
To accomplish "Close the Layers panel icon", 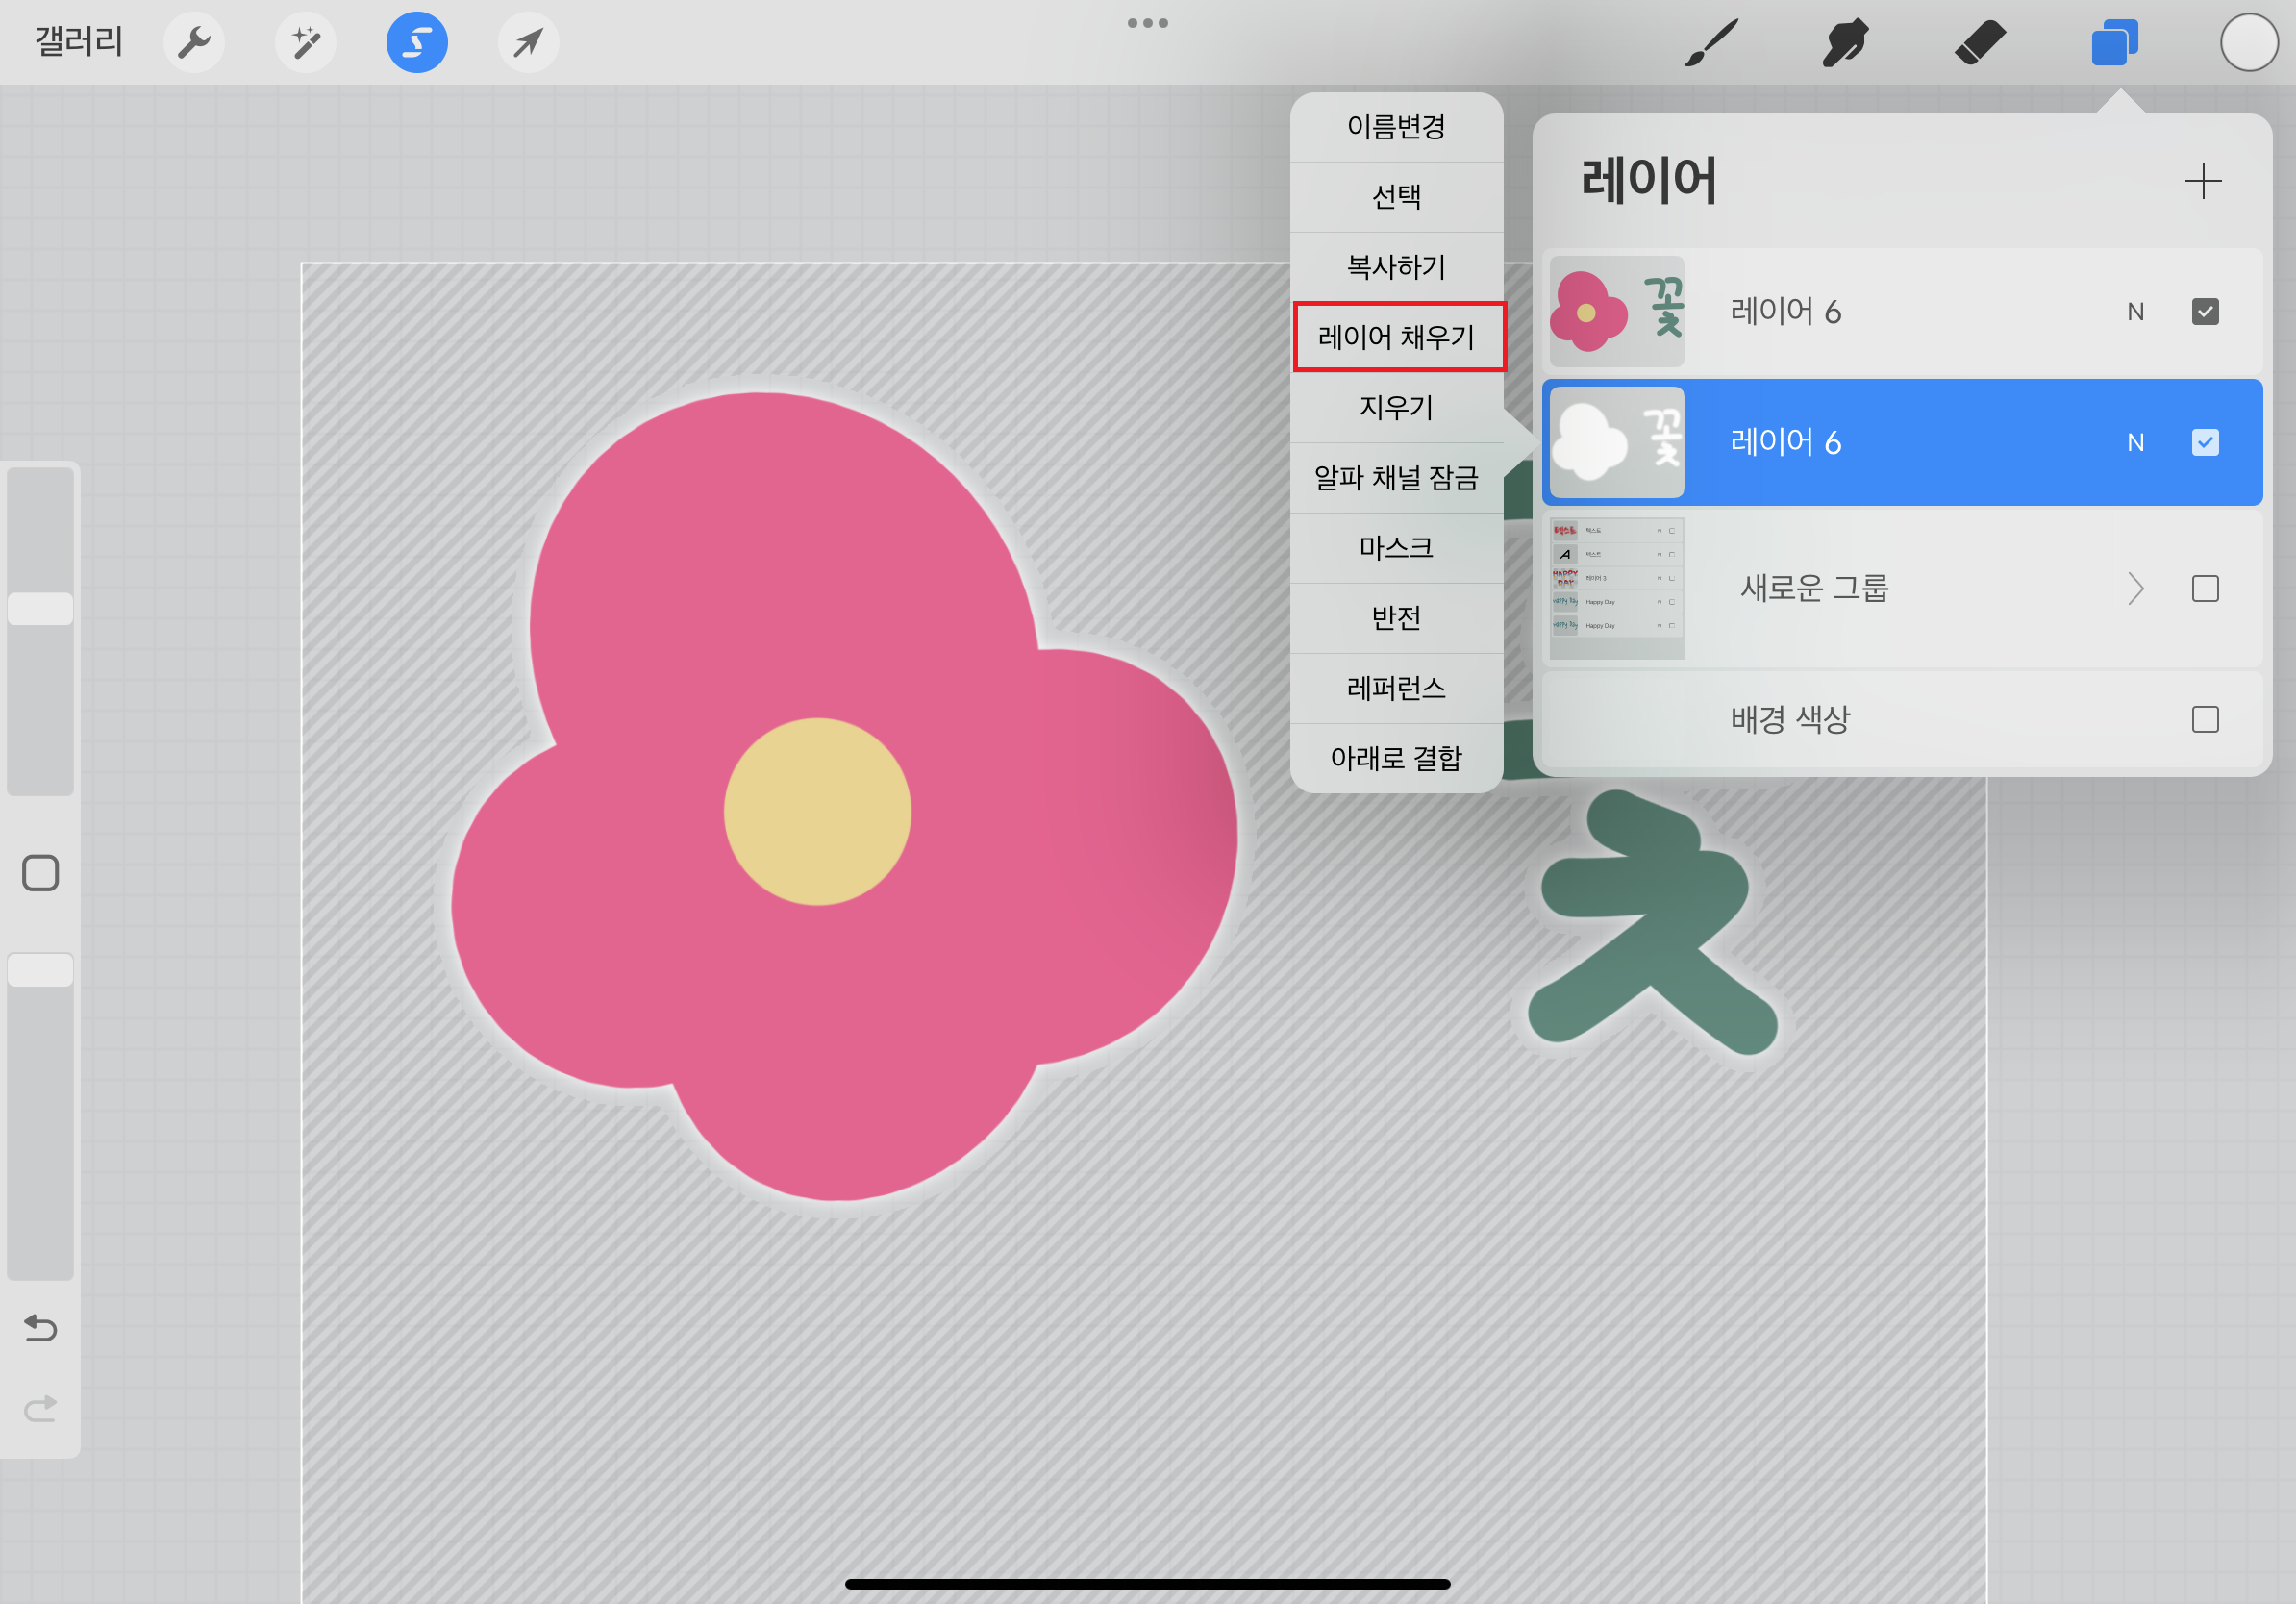I will point(2114,42).
